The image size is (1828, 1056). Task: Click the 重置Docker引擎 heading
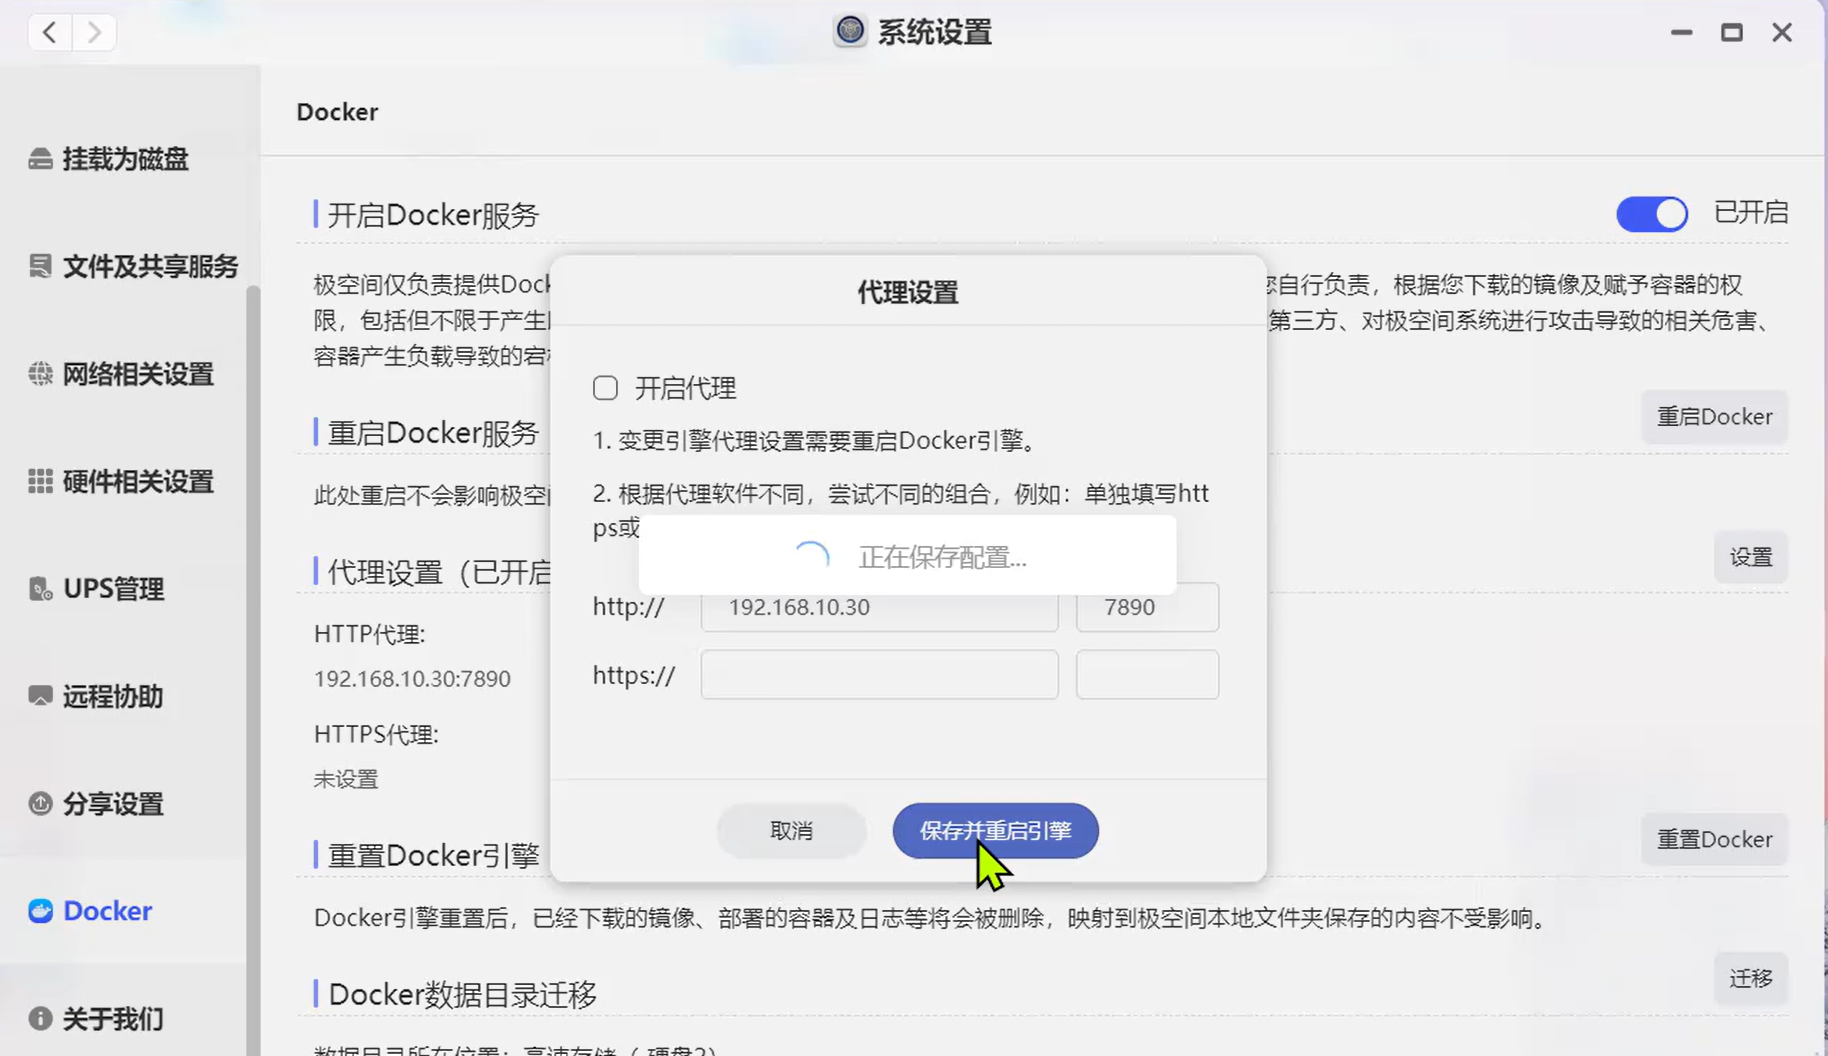click(433, 856)
